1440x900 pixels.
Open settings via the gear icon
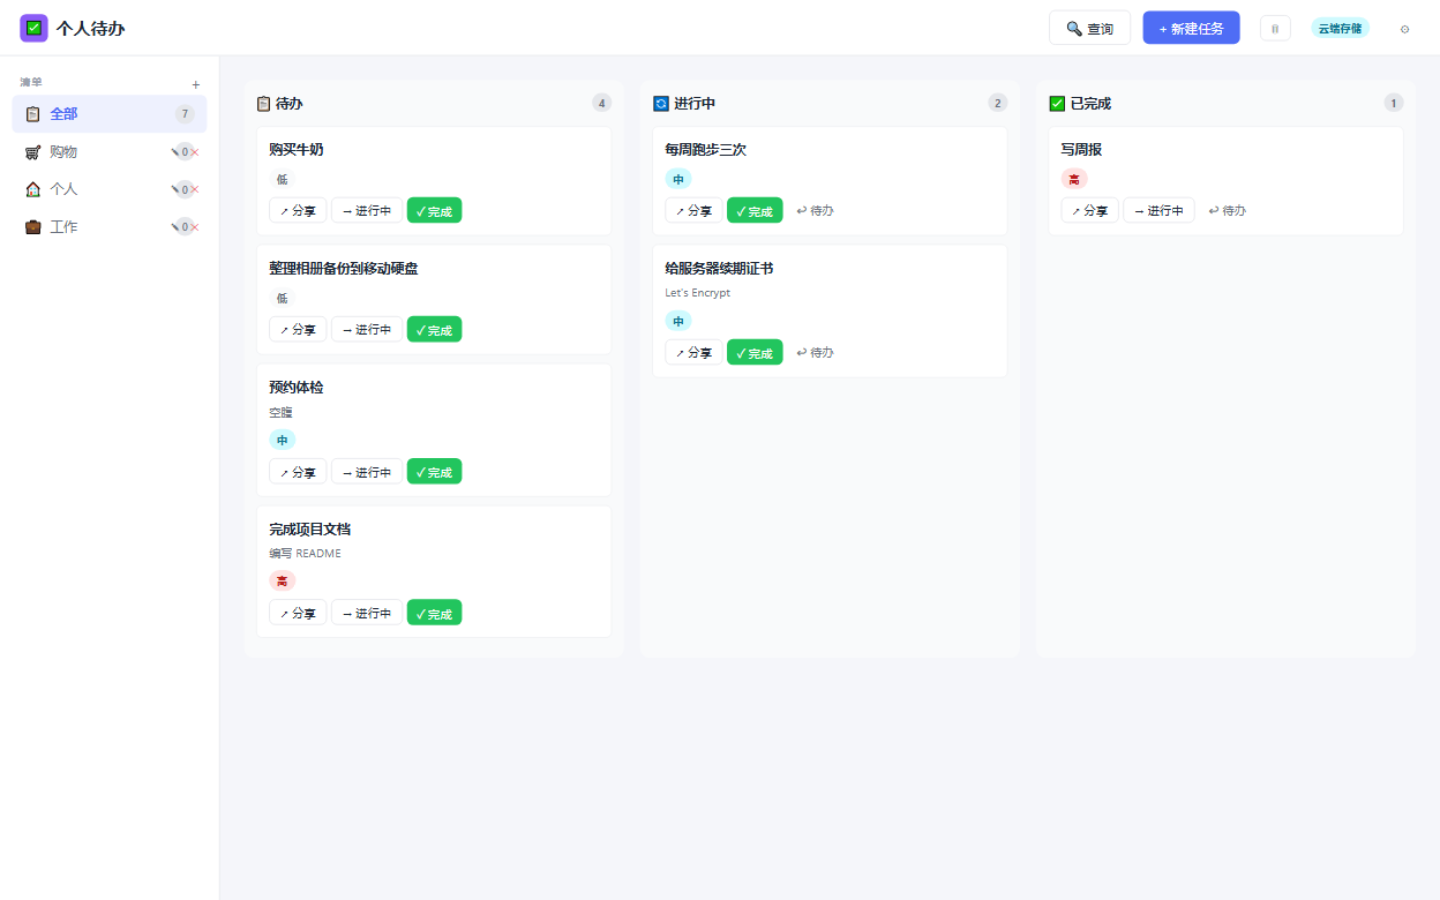[x=1404, y=29]
